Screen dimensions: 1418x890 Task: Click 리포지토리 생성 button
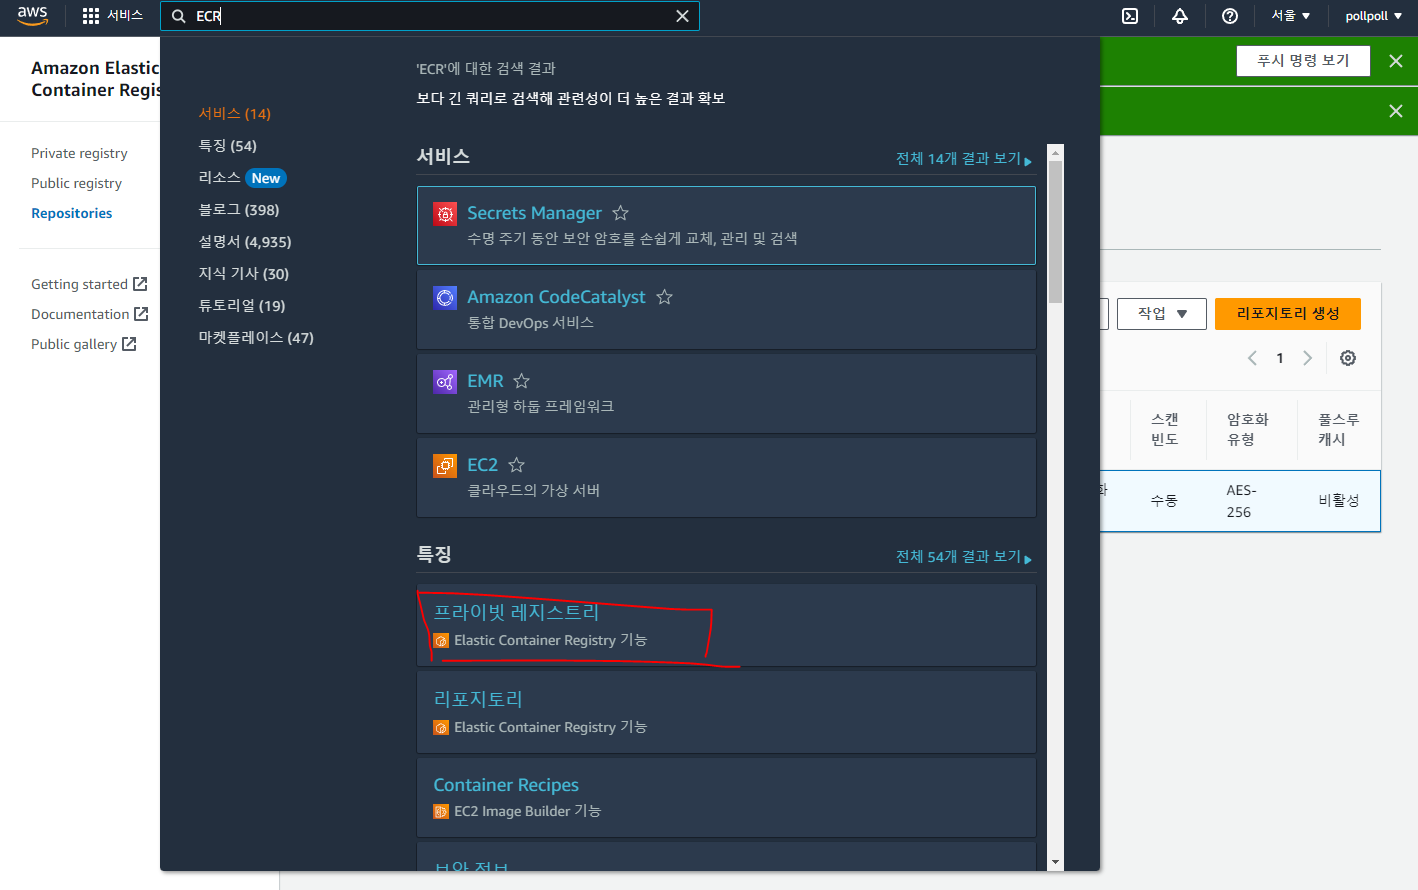click(1288, 314)
